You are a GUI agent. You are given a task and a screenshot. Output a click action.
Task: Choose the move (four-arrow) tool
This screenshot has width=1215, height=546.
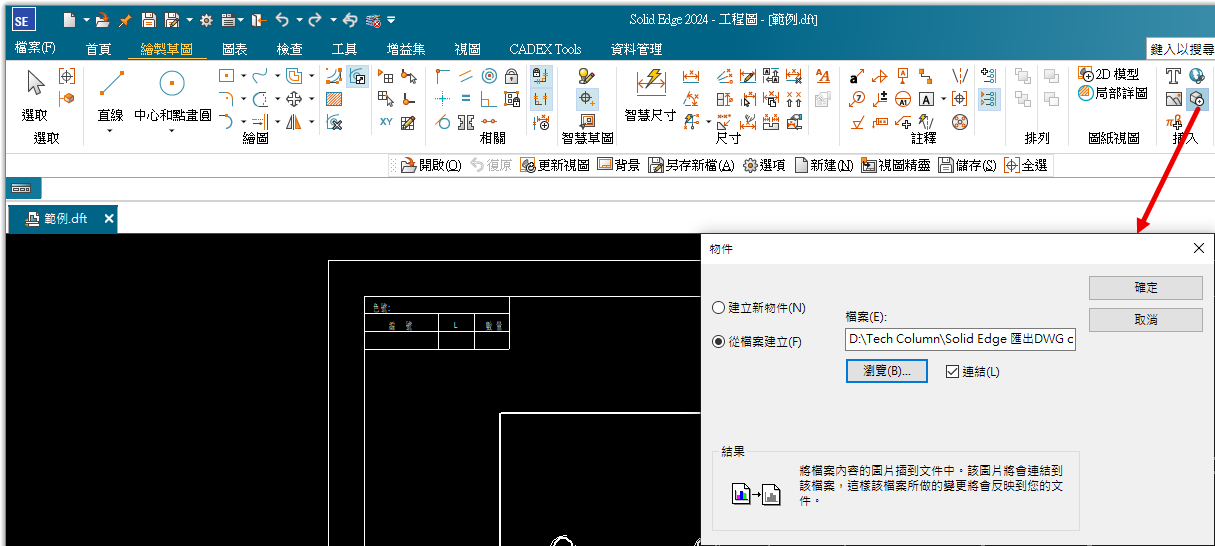[294, 98]
